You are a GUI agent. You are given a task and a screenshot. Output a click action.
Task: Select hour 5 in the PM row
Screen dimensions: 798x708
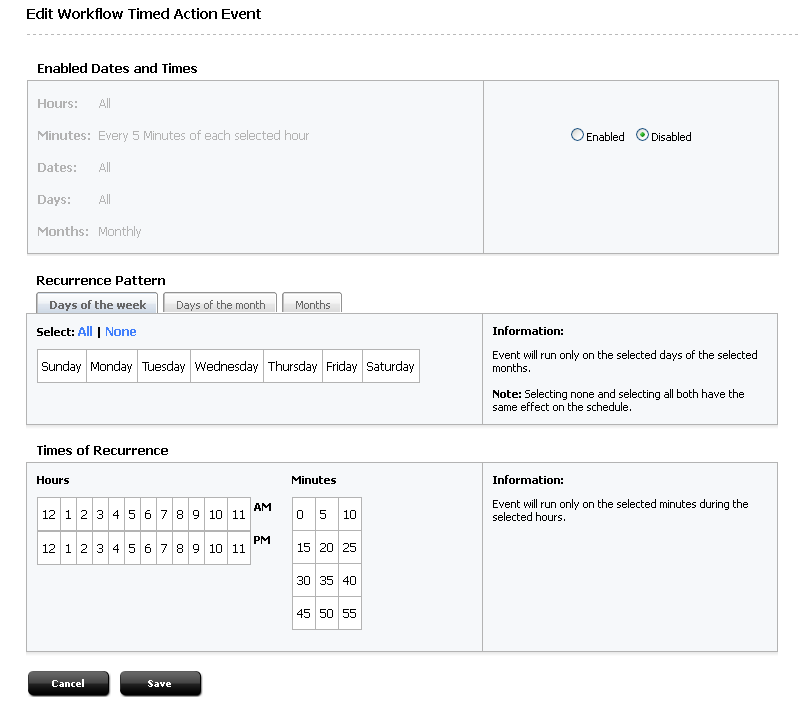point(132,548)
